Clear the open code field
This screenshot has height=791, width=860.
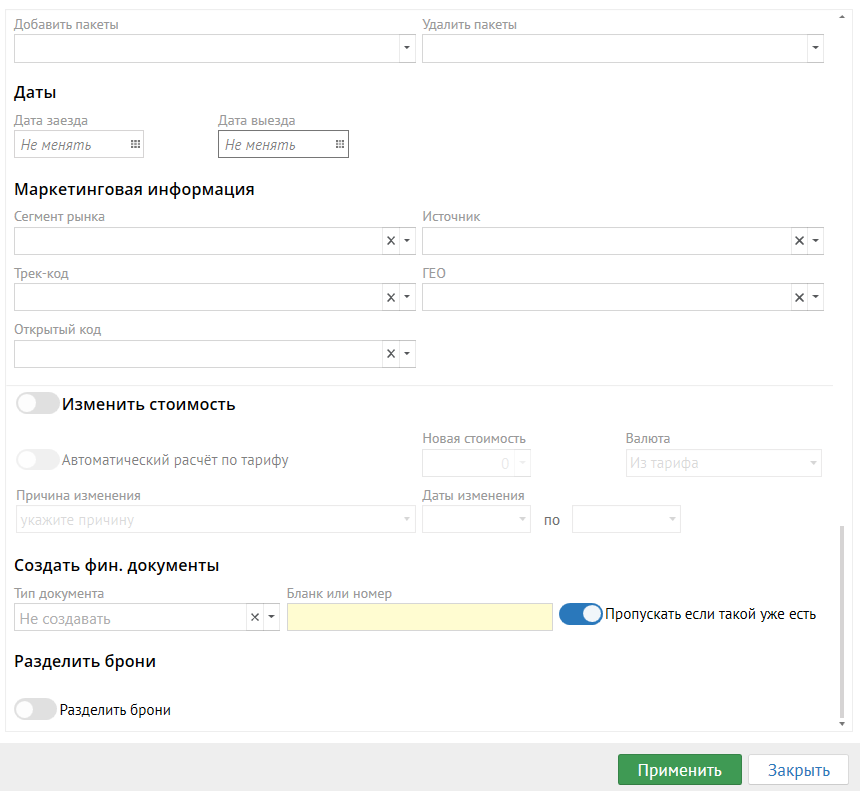[391, 354]
